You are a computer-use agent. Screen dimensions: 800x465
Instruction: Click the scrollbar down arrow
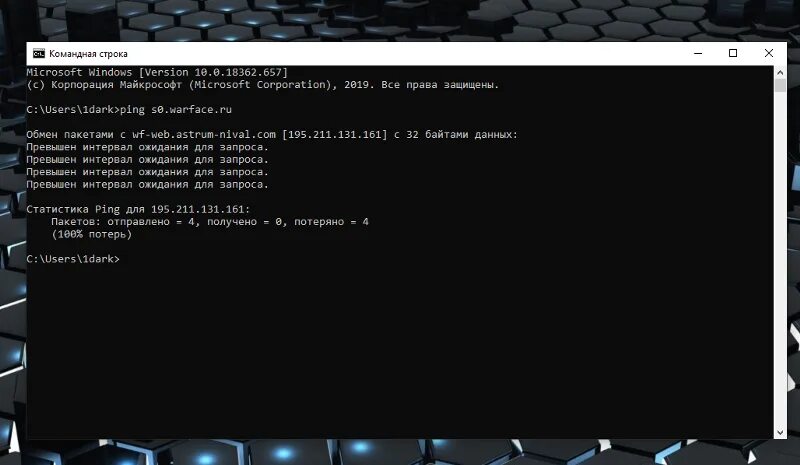coord(780,432)
